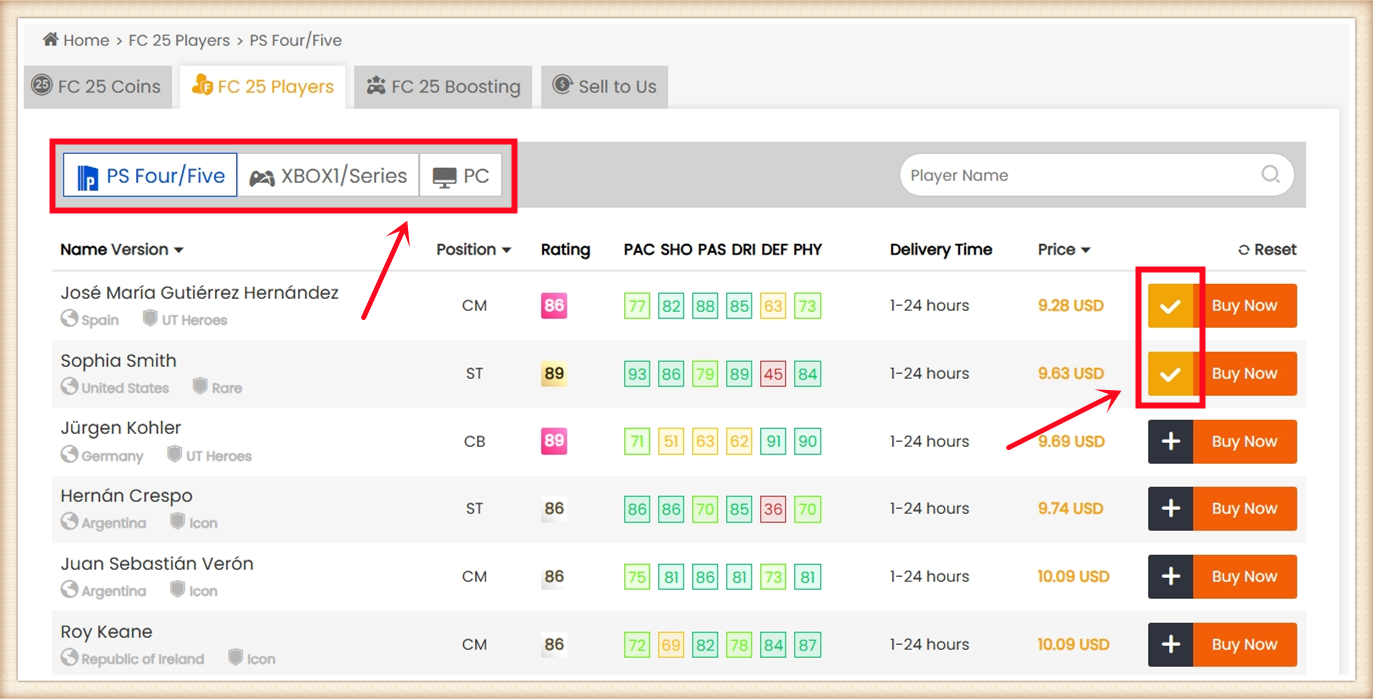
Task: Click Hernán Crespo's Argentina globe icon
Action: pos(69,521)
